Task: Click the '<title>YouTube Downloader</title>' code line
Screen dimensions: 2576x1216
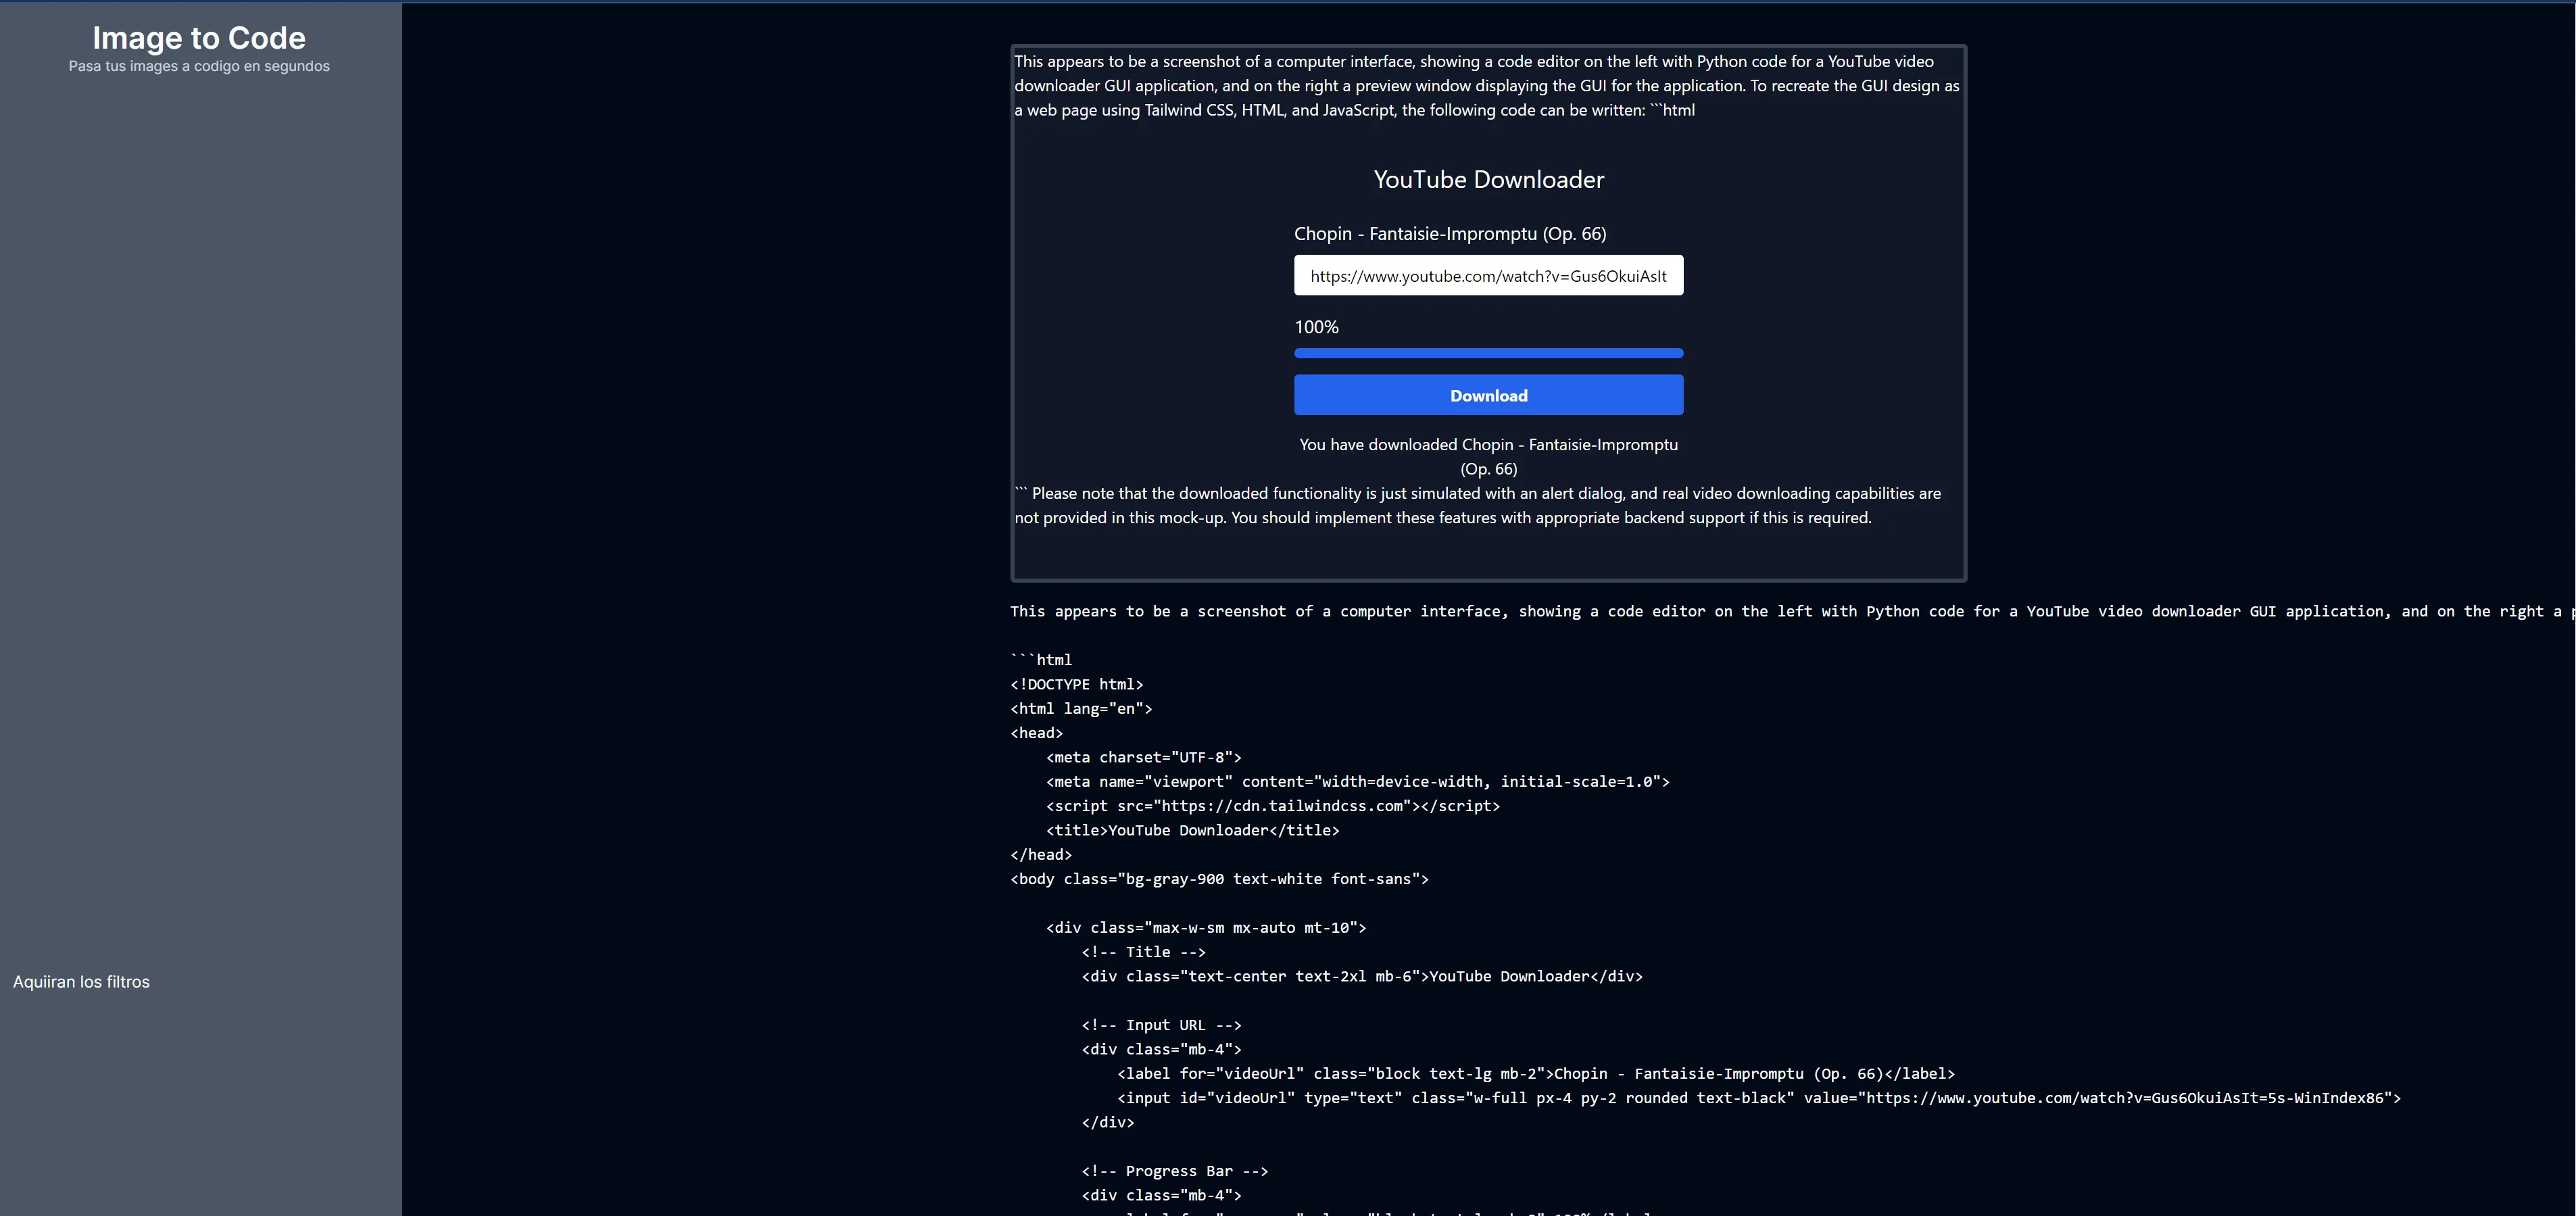Action: pos(1192,830)
